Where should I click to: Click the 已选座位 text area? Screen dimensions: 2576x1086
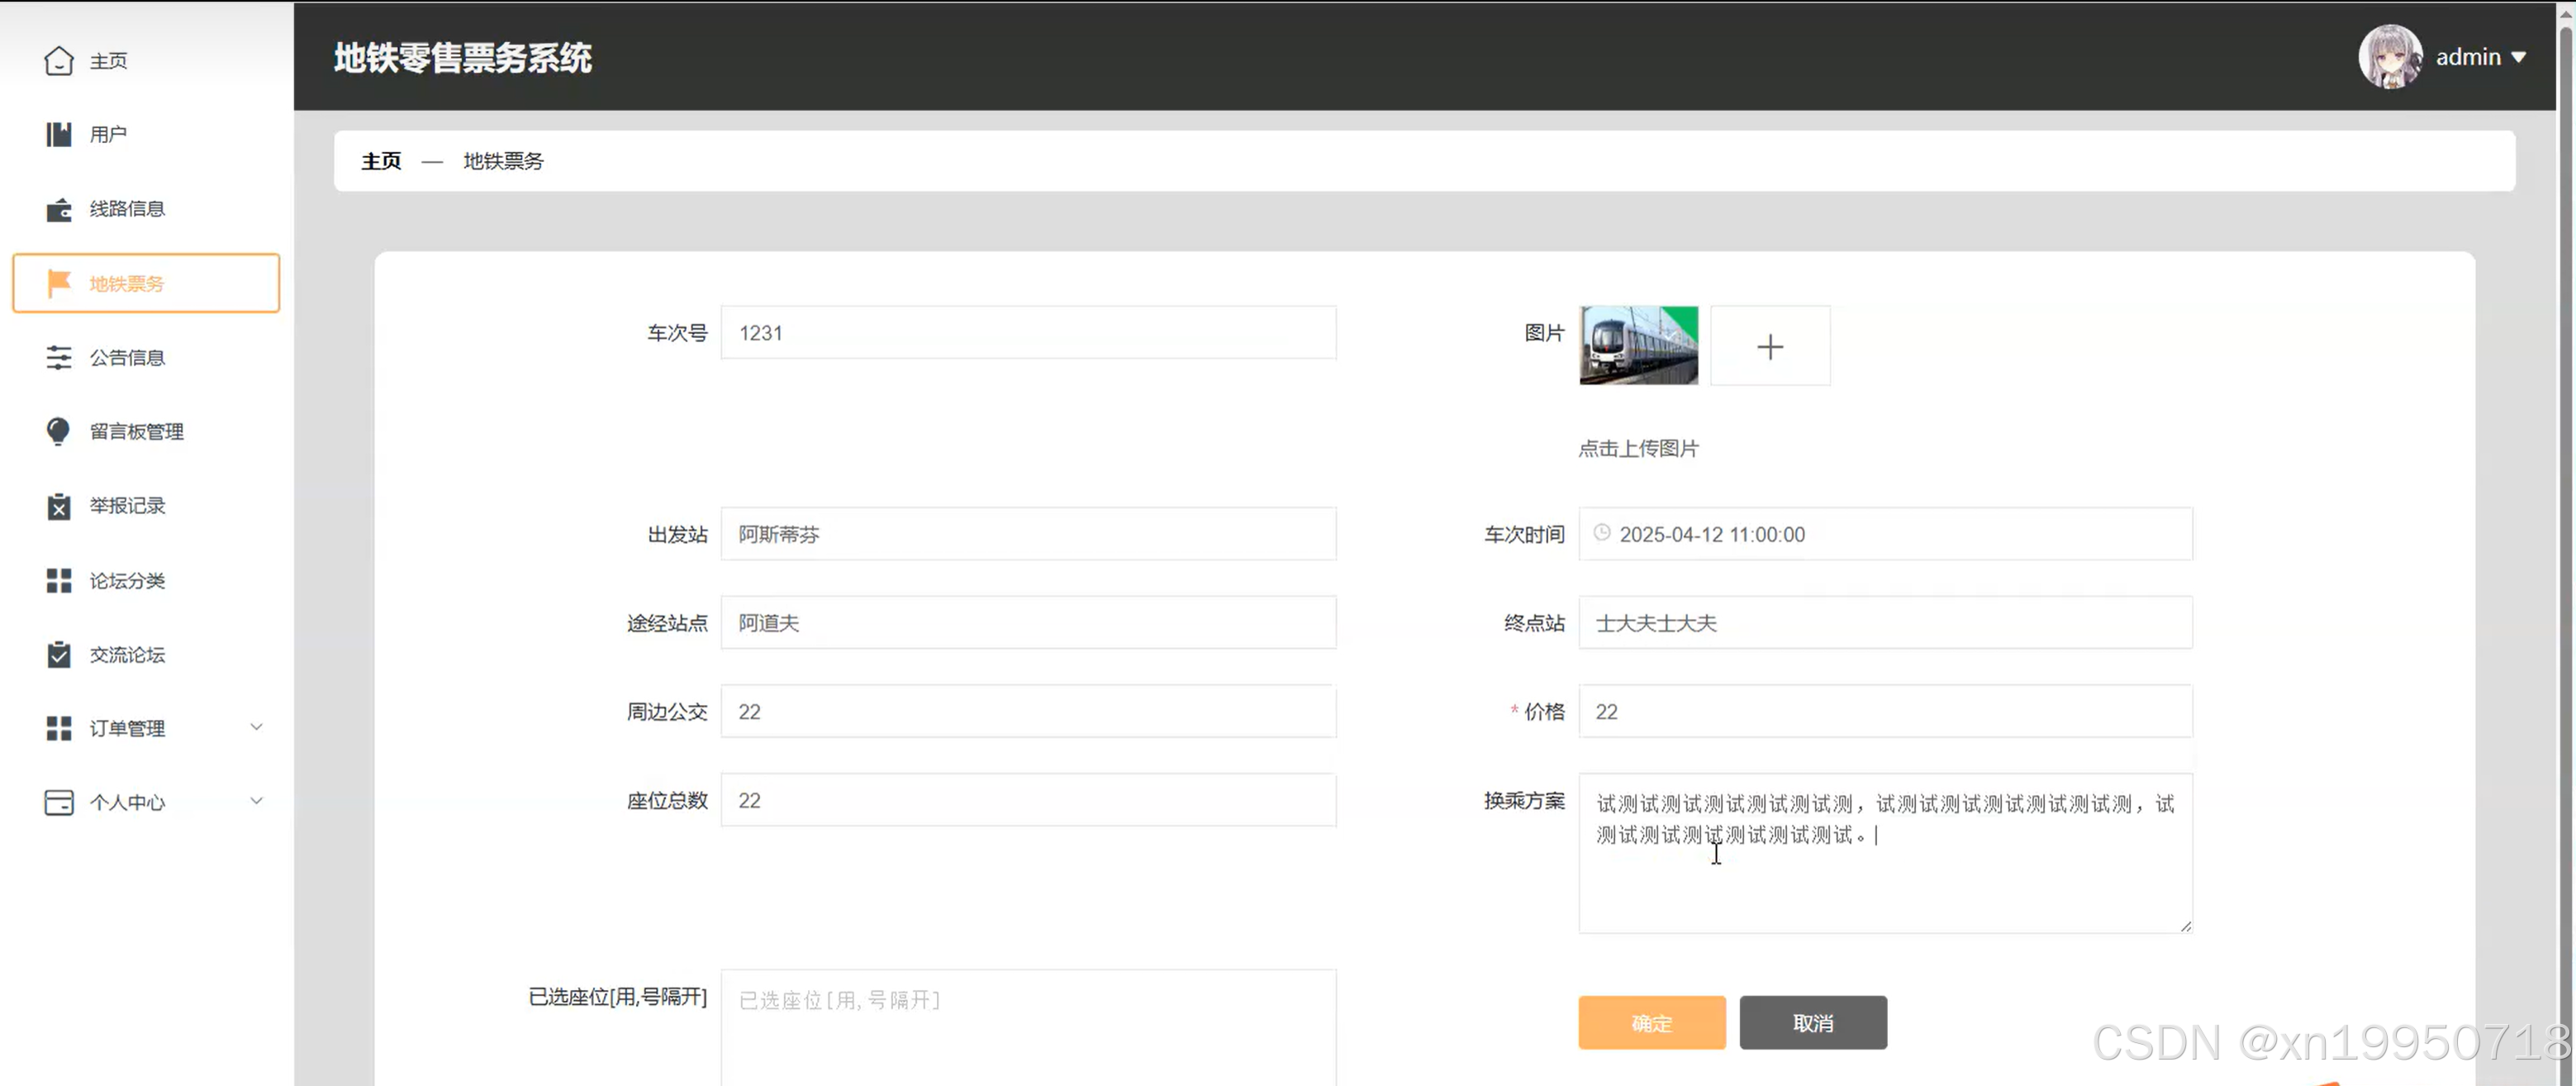(x=1028, y=1027)
